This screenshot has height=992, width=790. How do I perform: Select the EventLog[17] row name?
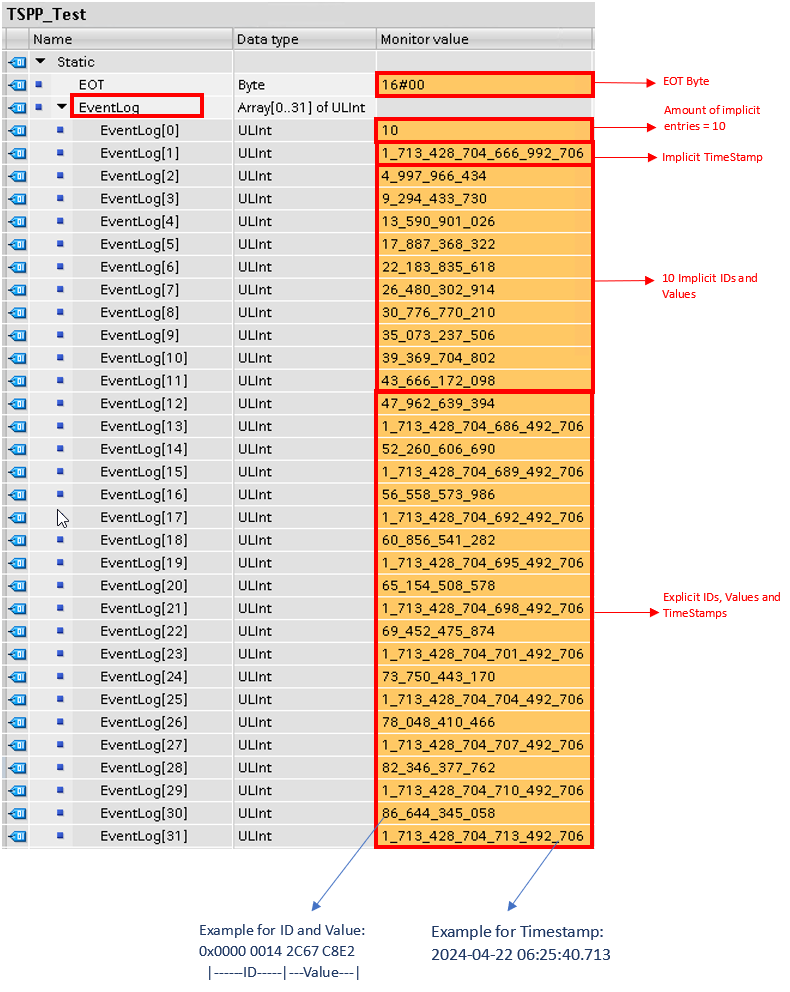pos(144,518)
